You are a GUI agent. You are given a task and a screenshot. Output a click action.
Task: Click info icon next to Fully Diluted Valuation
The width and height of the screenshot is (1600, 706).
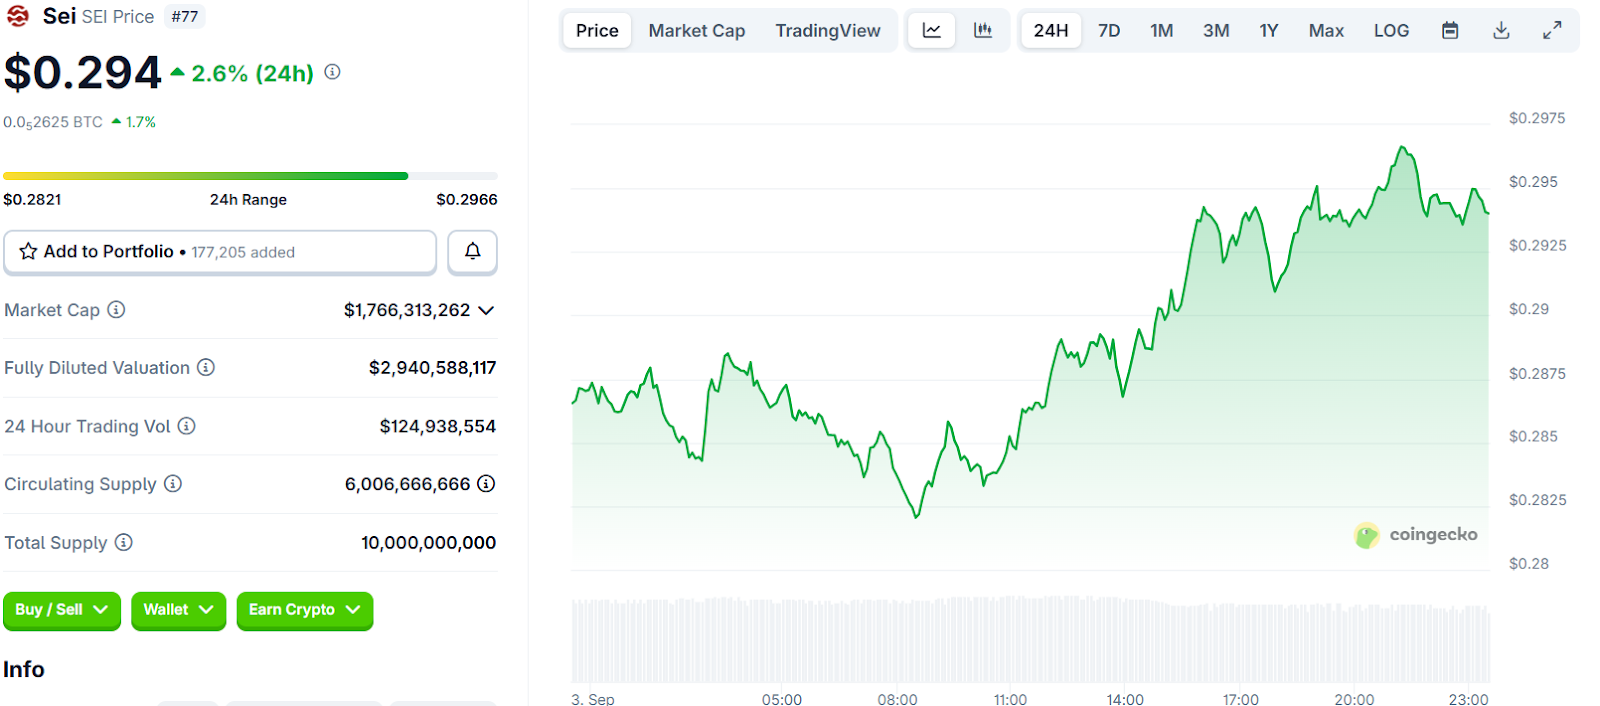pyautogui.click(x=206, y=368)
